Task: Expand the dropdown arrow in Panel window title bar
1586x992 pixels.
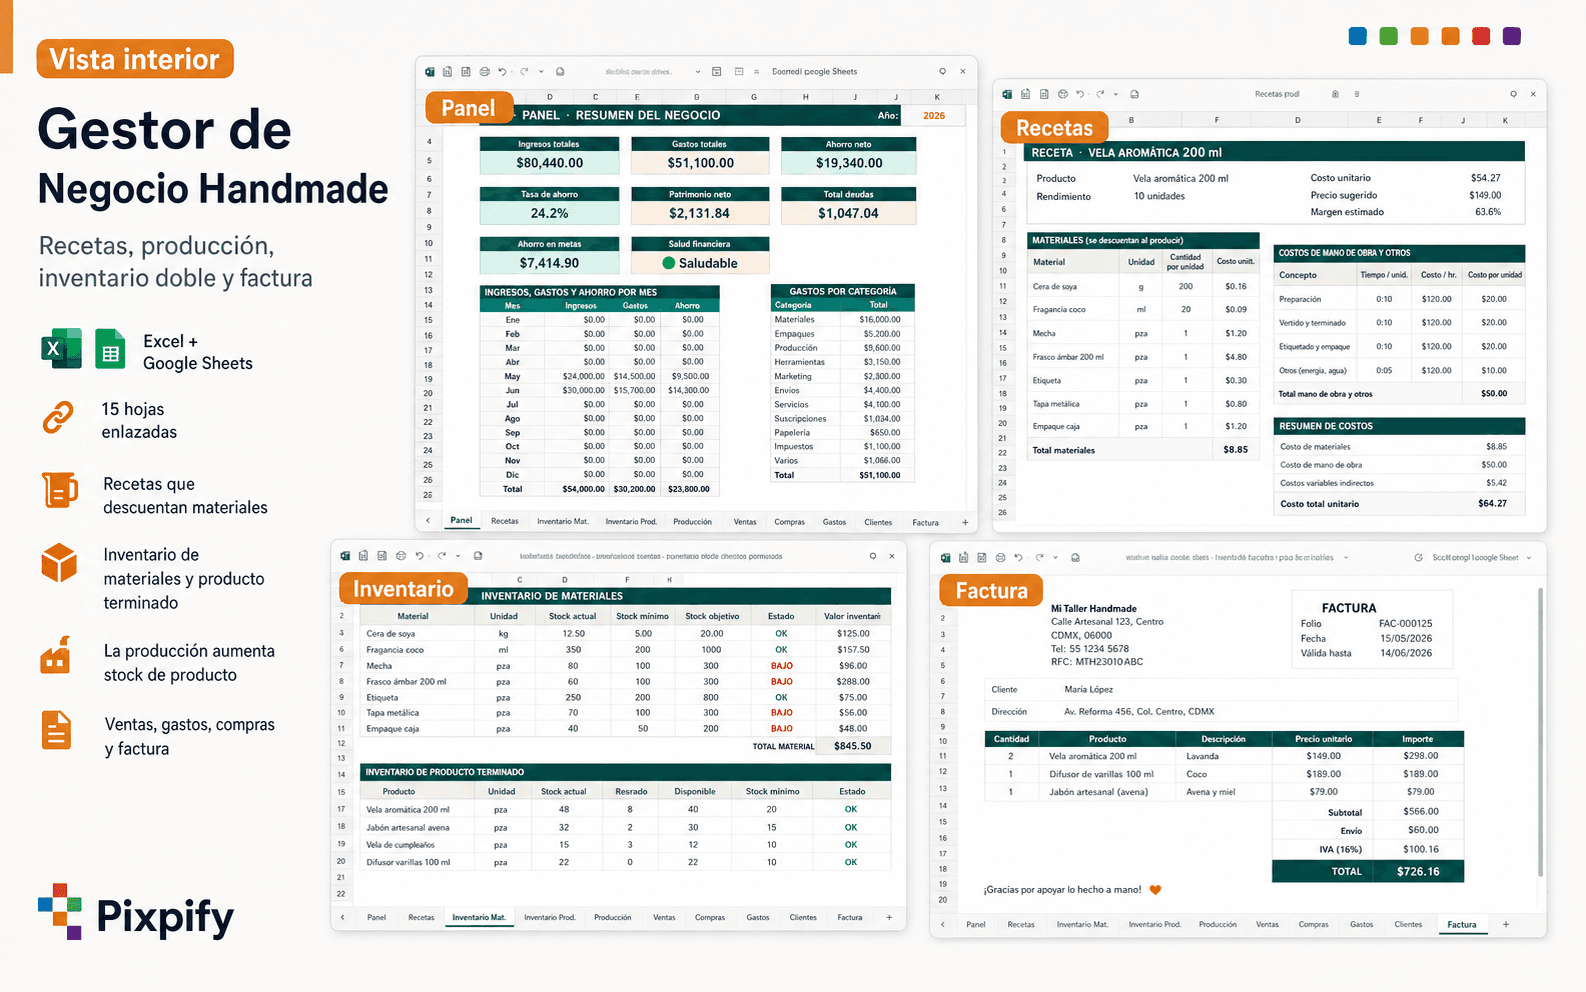Action: [x=697, y=72]
